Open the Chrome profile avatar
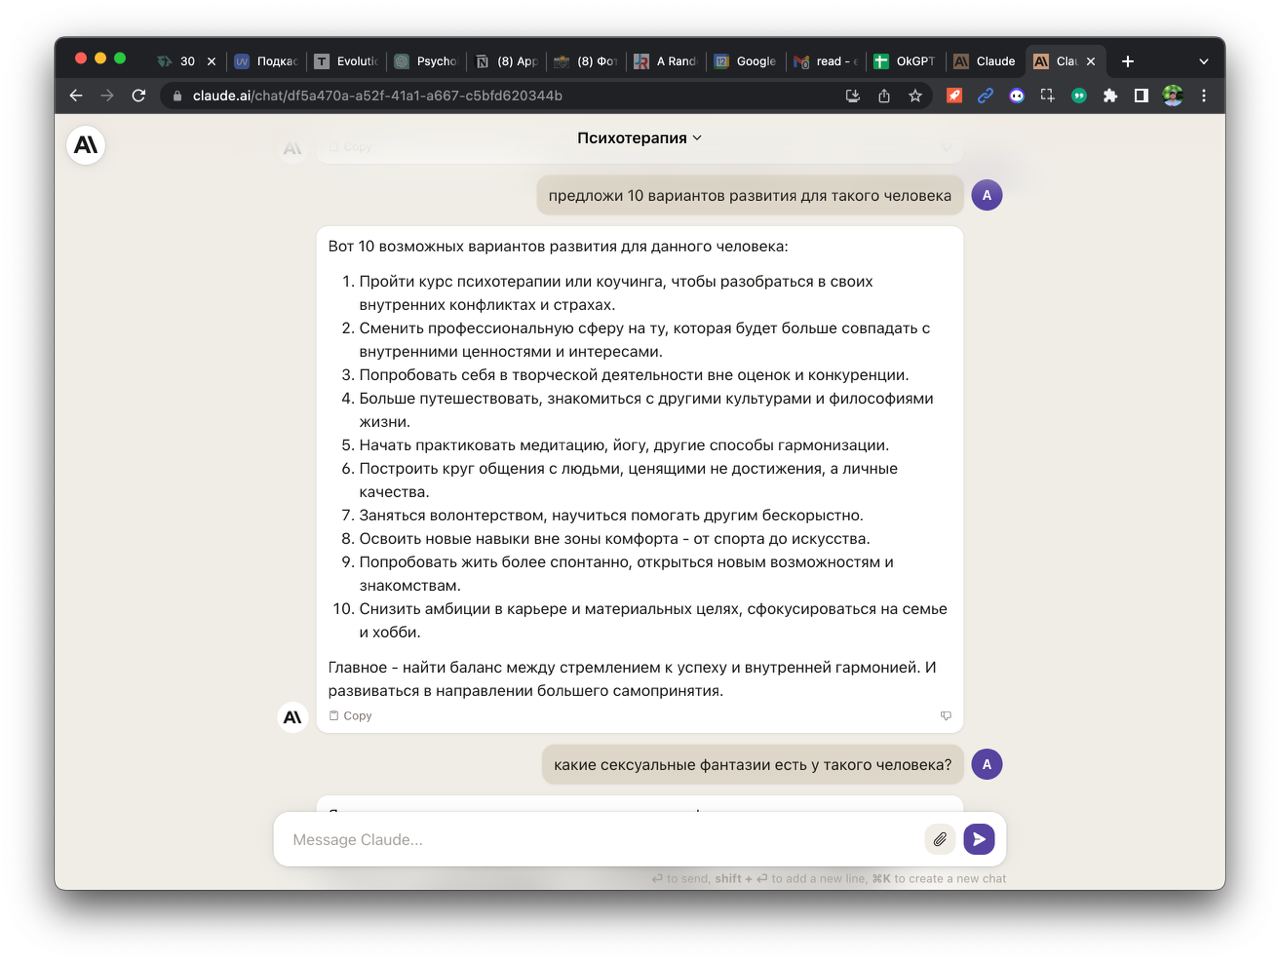This screenshot has height=962, width=1280. click(x=1173, y=96)
